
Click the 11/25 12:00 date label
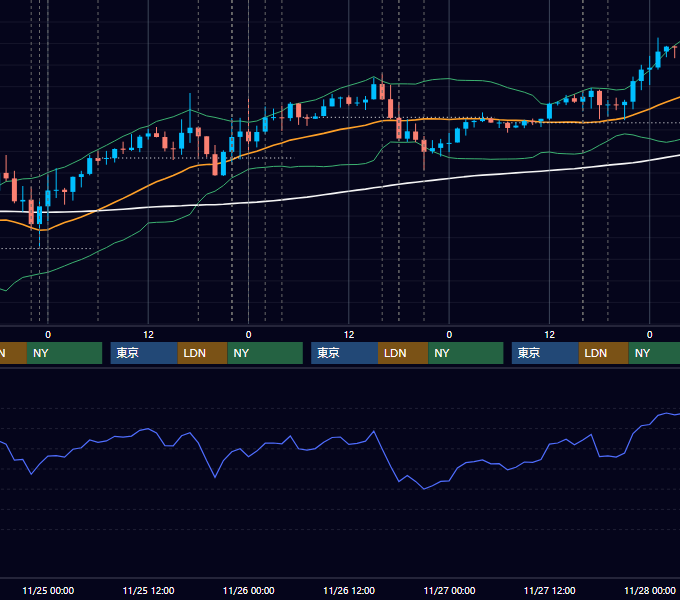148,590
